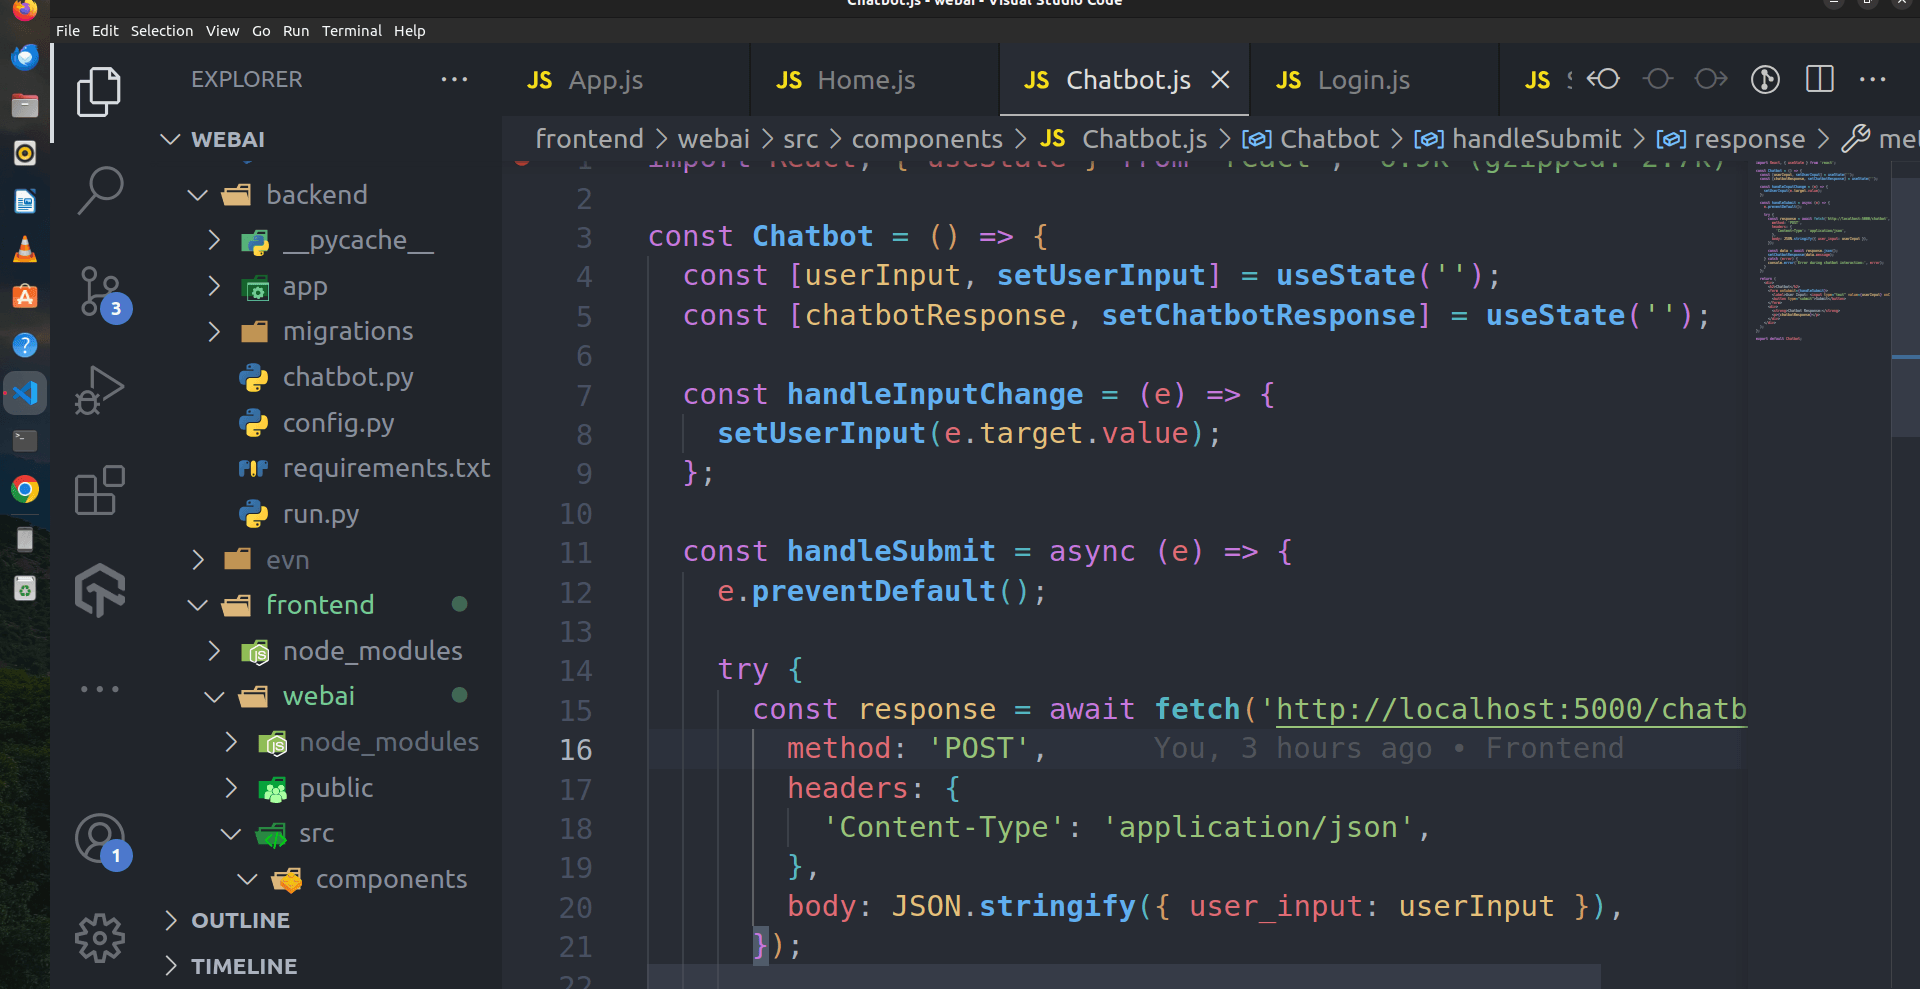
Task: Show additional views ellipsis in activity bar
Action: tap(99, 689)
